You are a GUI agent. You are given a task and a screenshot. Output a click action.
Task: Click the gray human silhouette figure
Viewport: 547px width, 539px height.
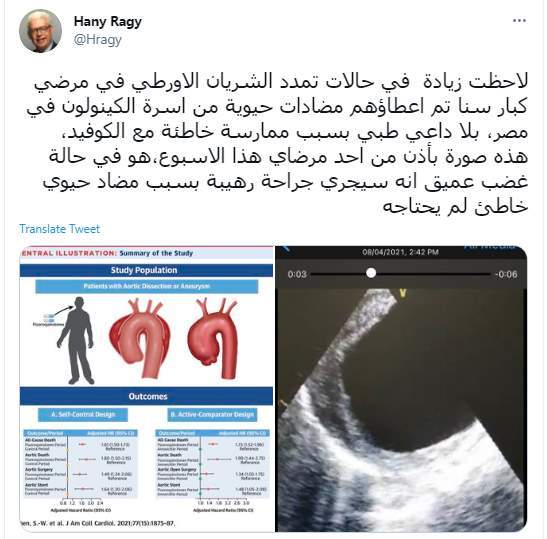pyautogui.click(x=77, y=340)
